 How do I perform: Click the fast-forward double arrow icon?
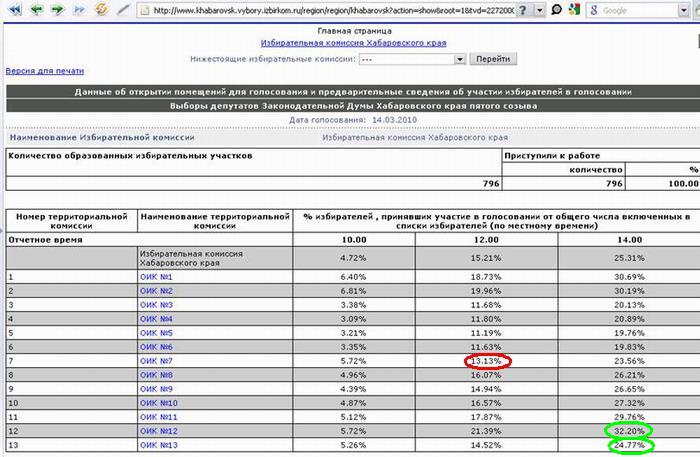click(x=78, y=10)
